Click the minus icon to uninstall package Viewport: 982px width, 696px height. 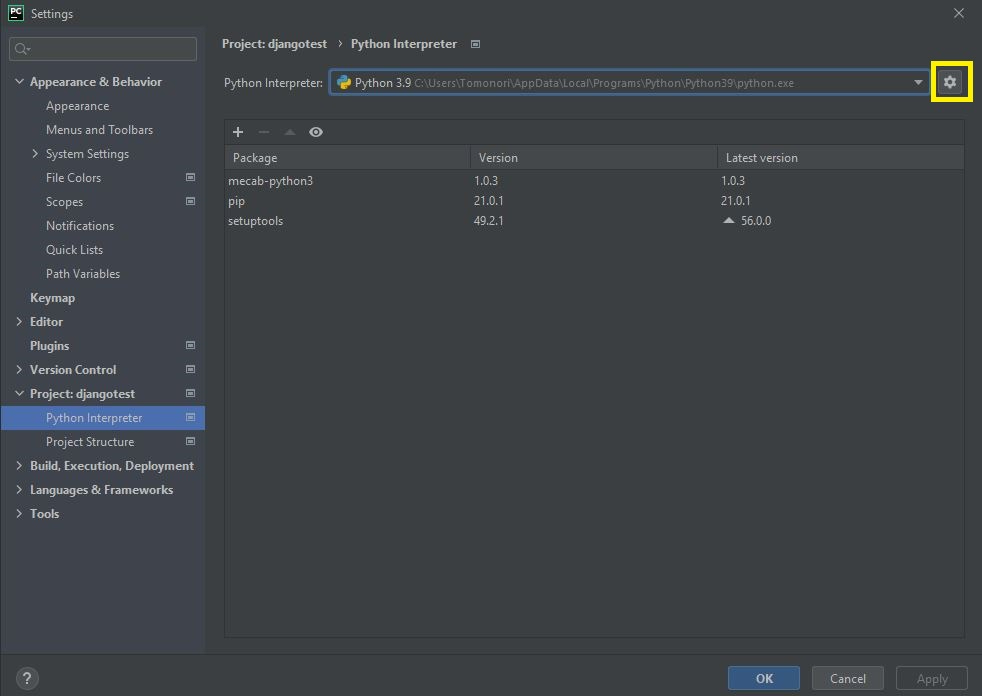[264, 132]
